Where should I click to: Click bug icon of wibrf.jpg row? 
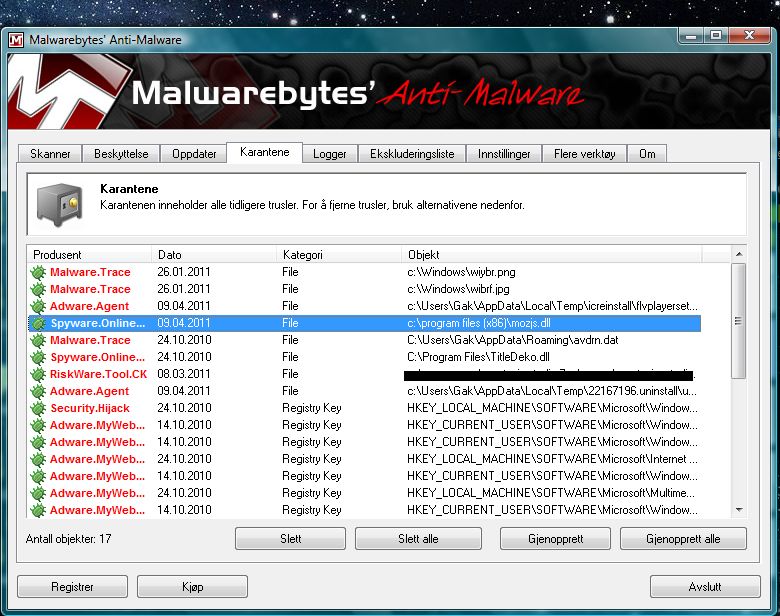(x=38, y=289)
